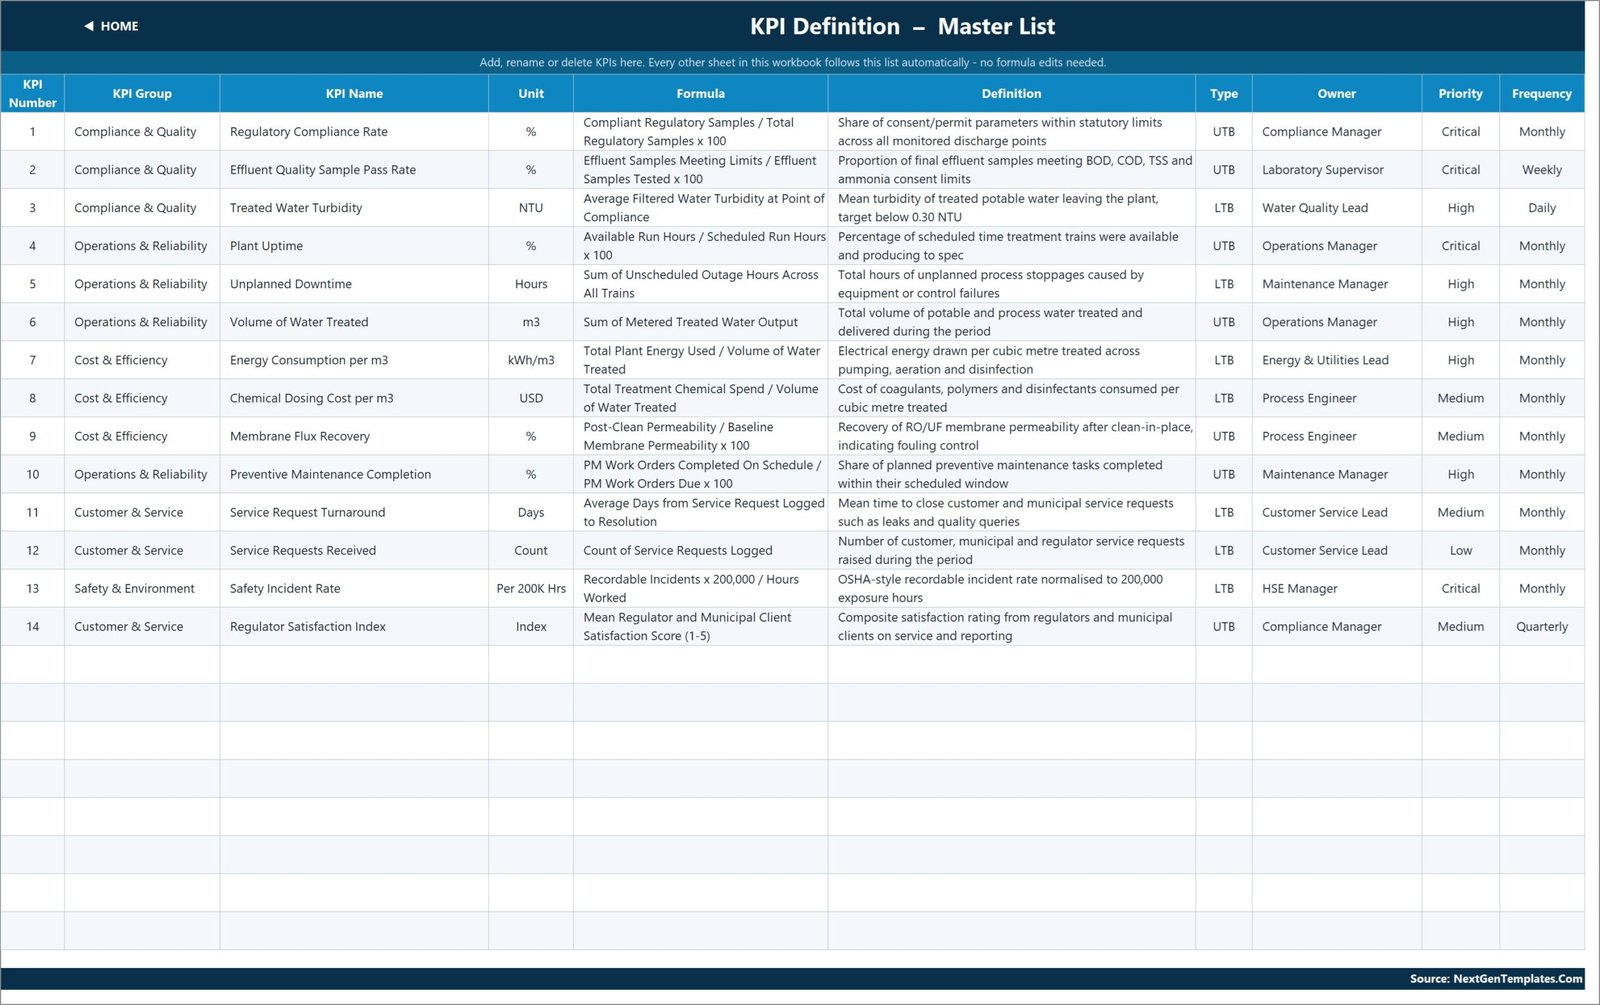Click the Count unit cell
The height and width of the screenshot is (1005, 1600).
pos(531,550)
